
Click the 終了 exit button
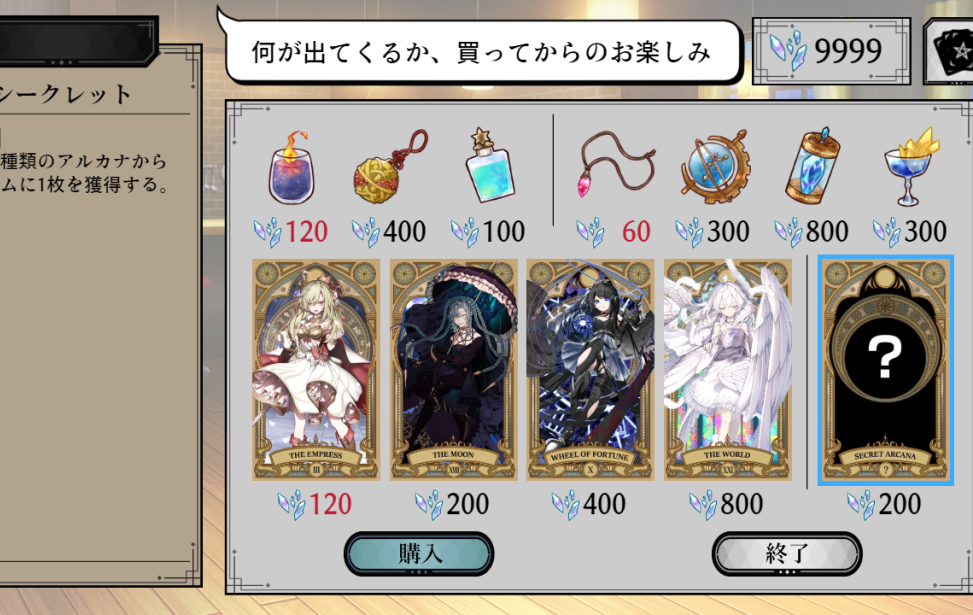click(x=787, y=554)
